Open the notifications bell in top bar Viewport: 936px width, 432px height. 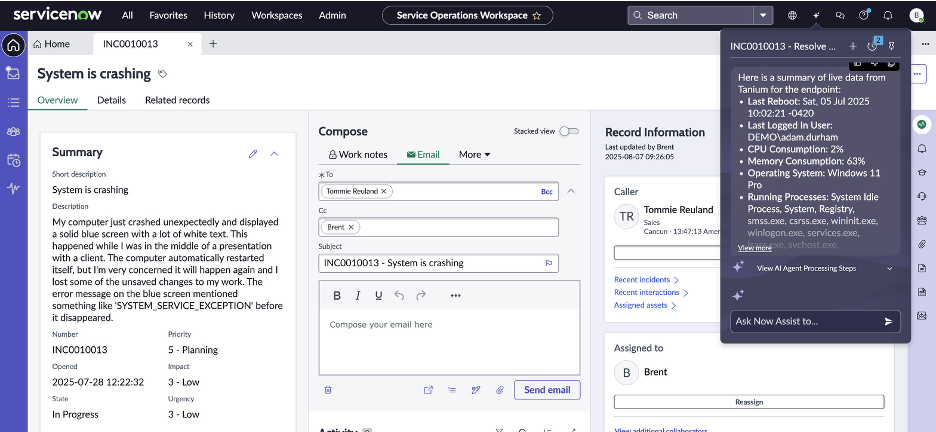tap(887, 15)
